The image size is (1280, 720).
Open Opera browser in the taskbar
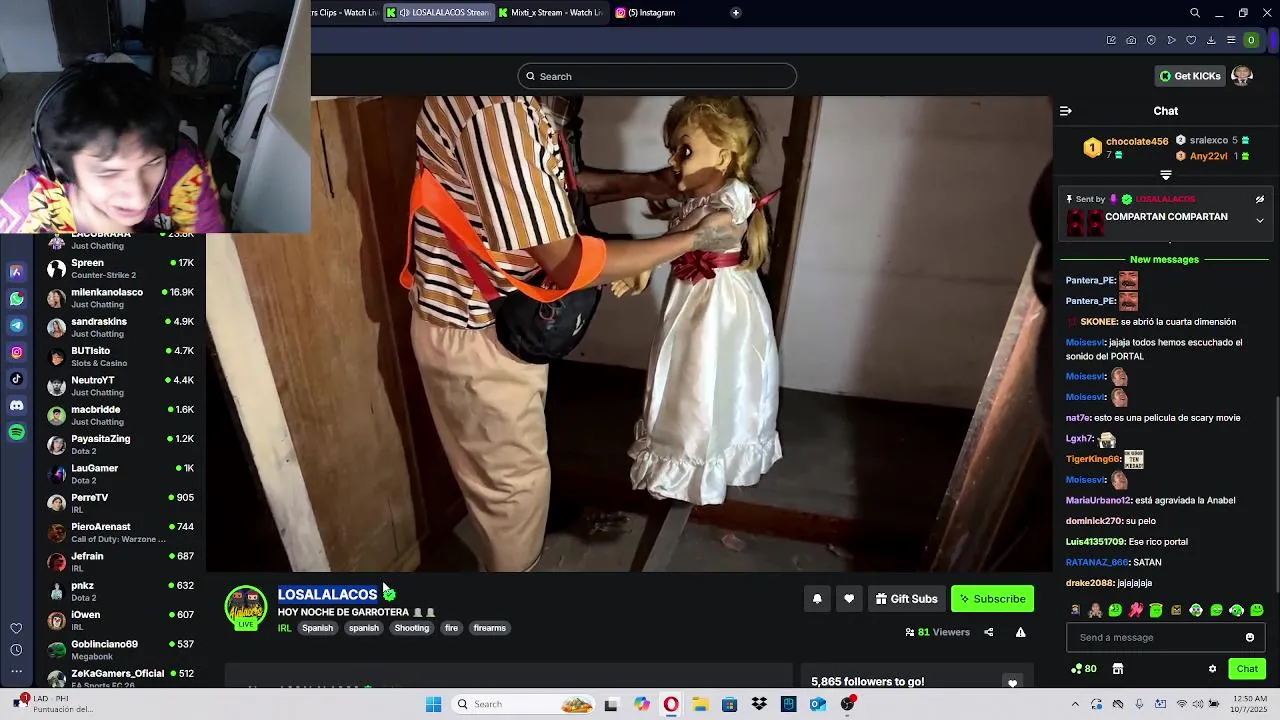671,704
